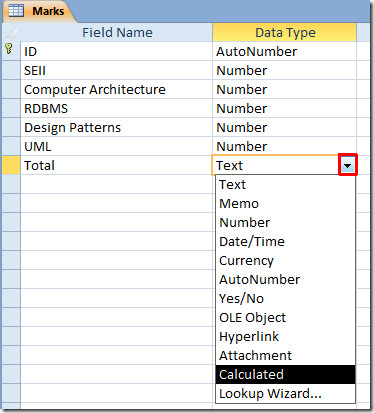This screenshot has height=413, width=374.
Task: Select Text option in the dropdown list
Action: pos(285,184)
